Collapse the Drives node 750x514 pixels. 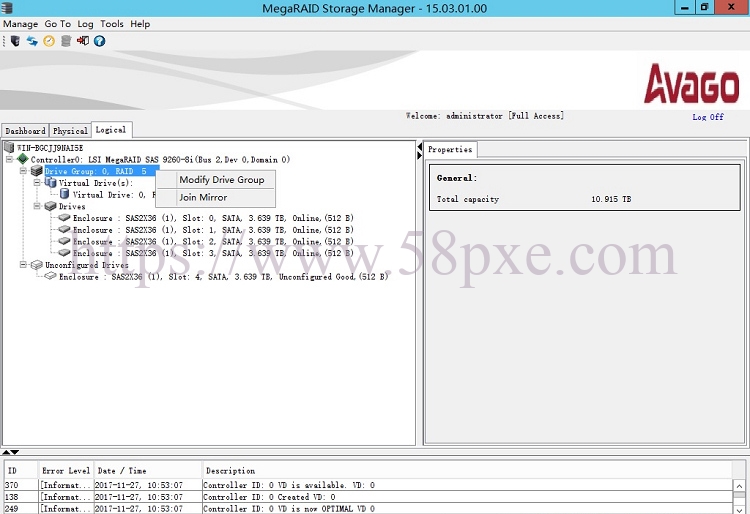click(37, 206)
